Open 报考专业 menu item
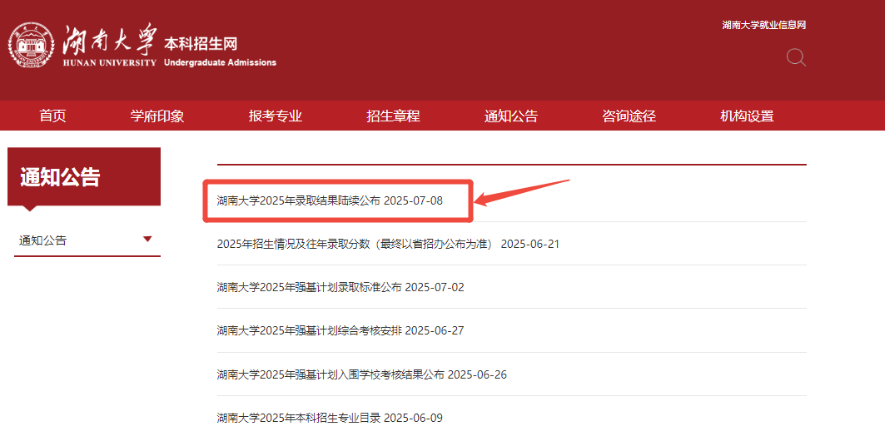Image resolution: width=885 pixels, height=438 pixels. [x=275, y=116]
